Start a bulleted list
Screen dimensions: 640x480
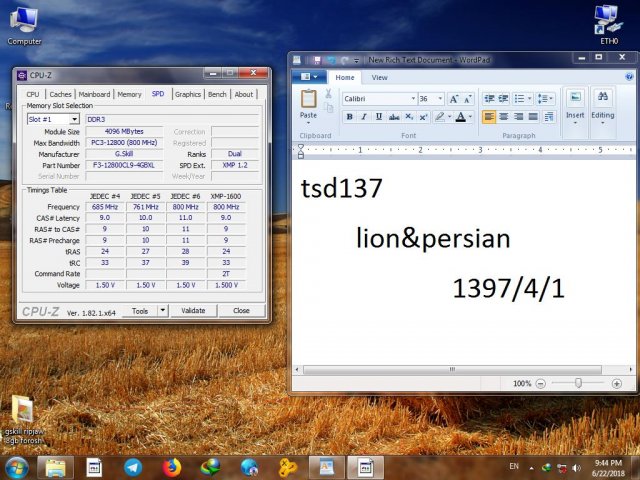pyautogui.click(x=519, y=99)
